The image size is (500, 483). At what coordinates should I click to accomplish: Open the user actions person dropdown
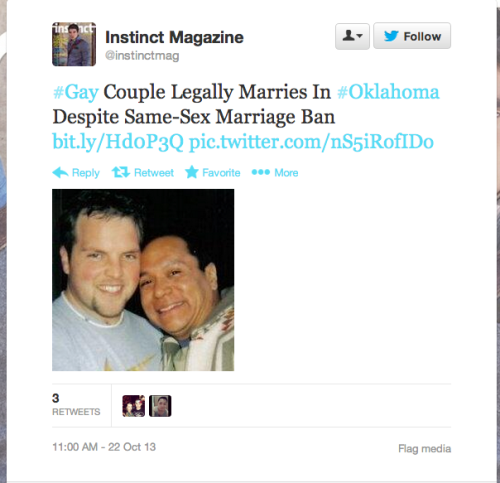click(x=352, y=36)
